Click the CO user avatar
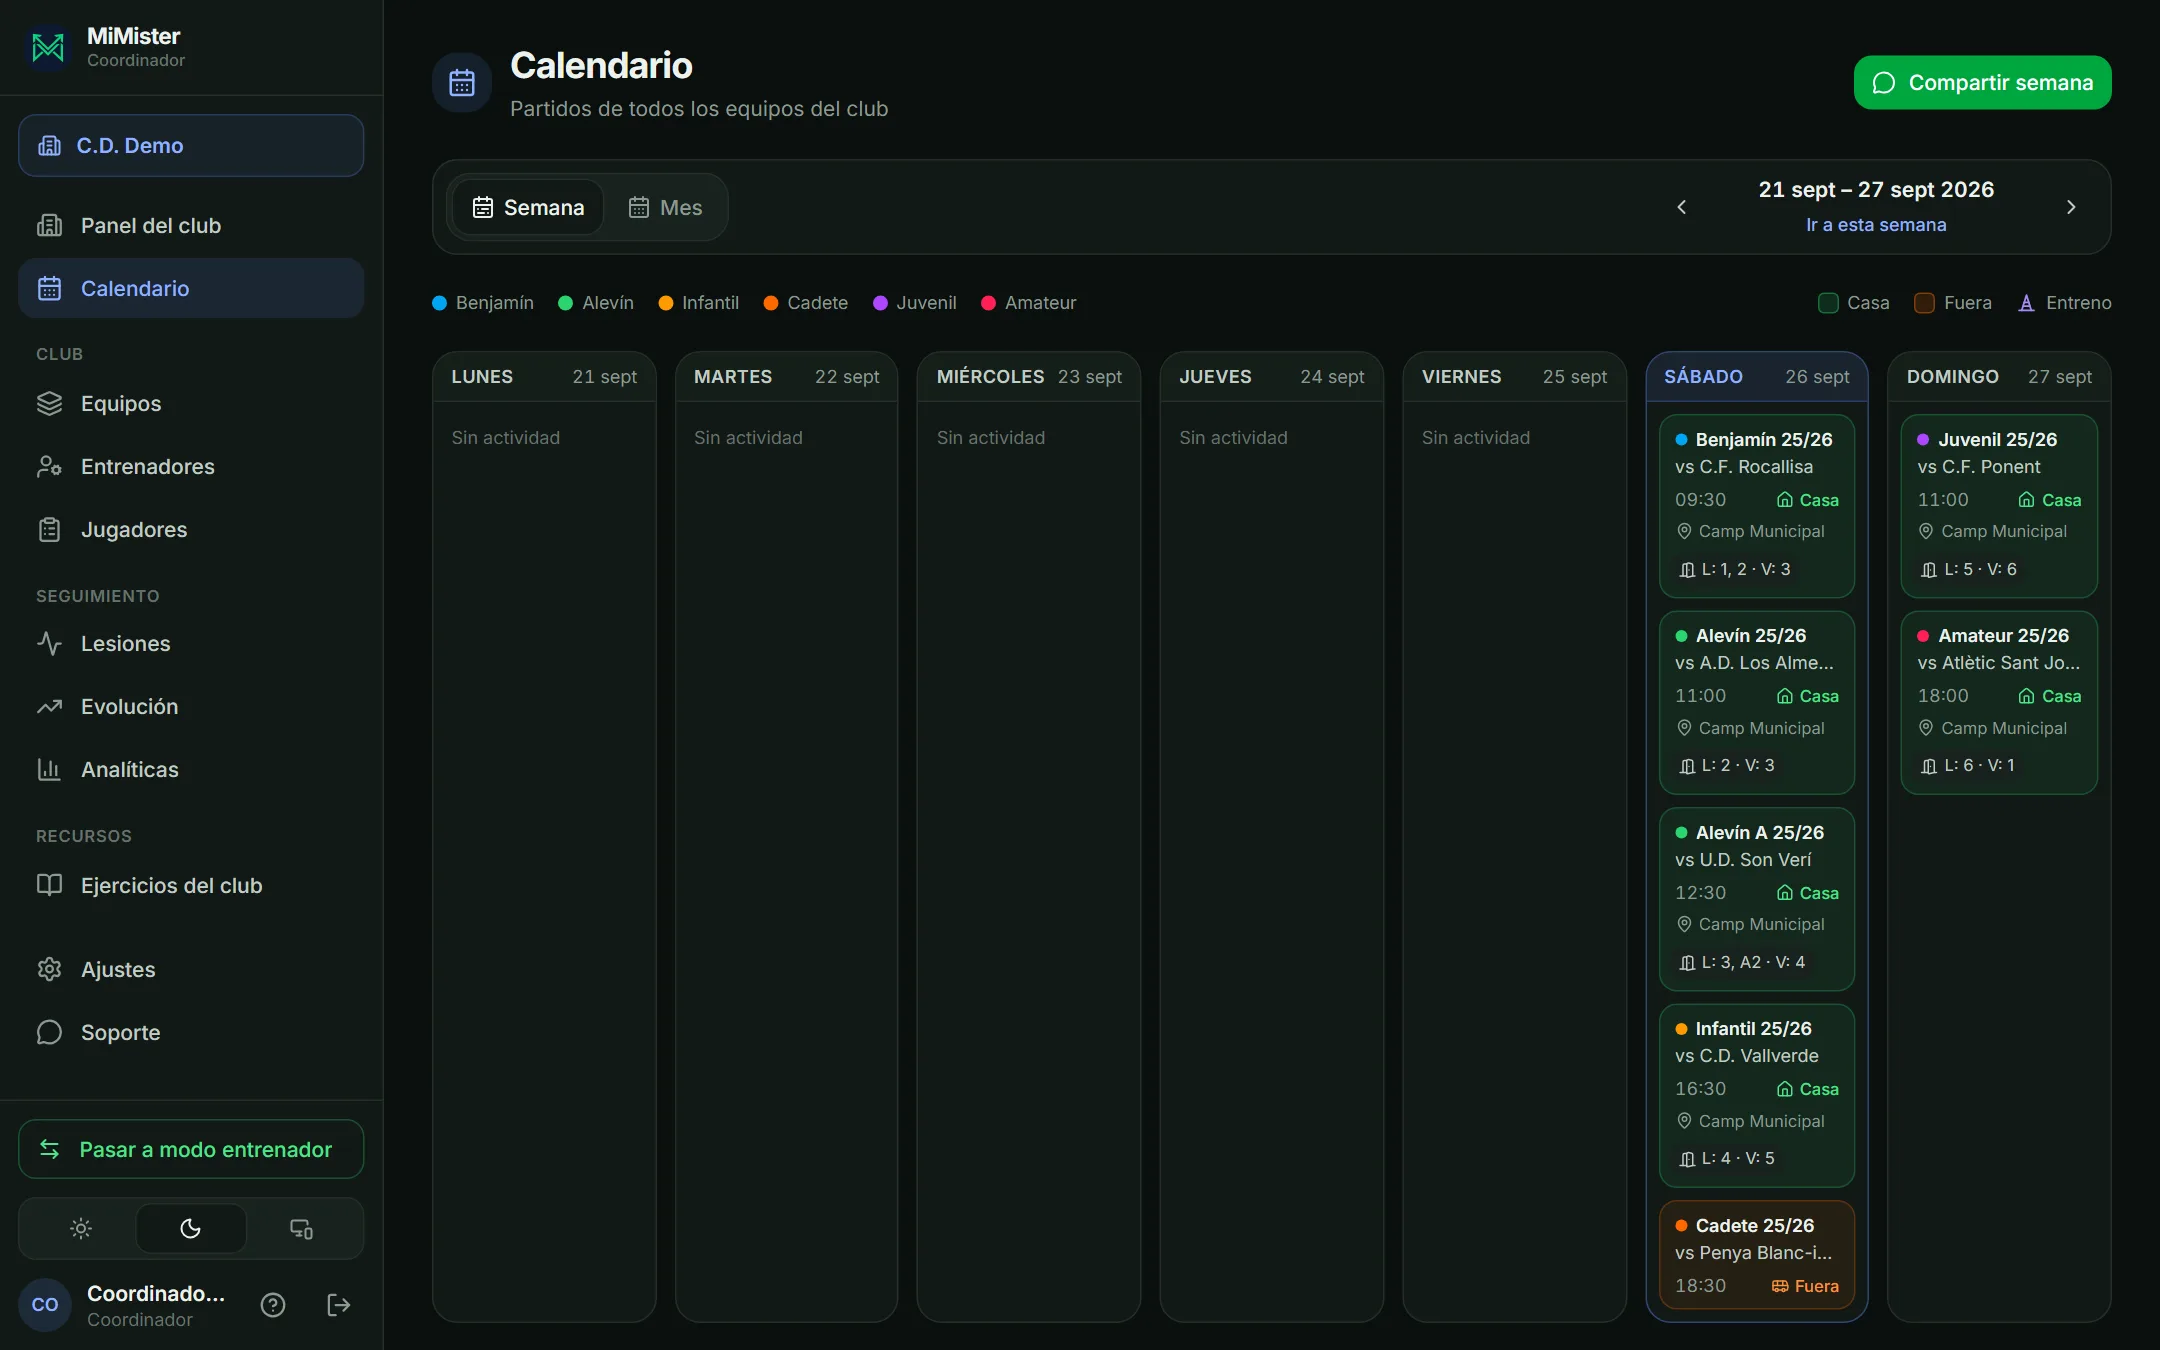The width and height of the screenshot is (2160, 1350). coord(45,1305)
